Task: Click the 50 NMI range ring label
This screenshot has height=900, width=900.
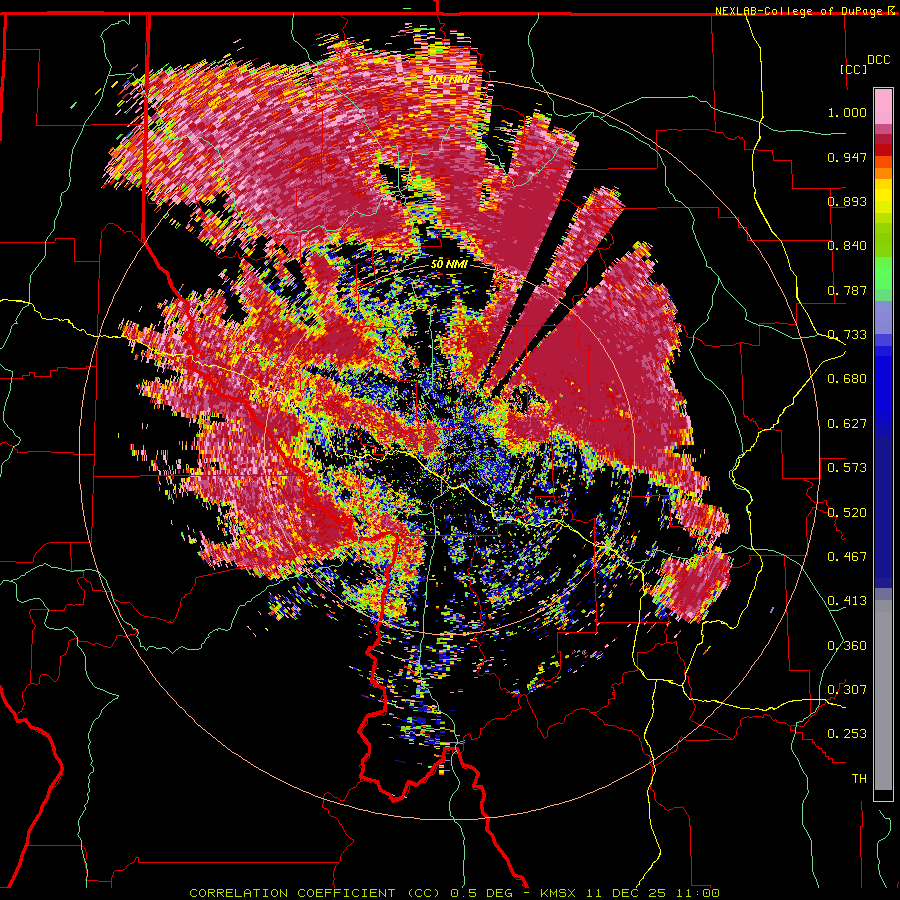Action: [449, 264]
